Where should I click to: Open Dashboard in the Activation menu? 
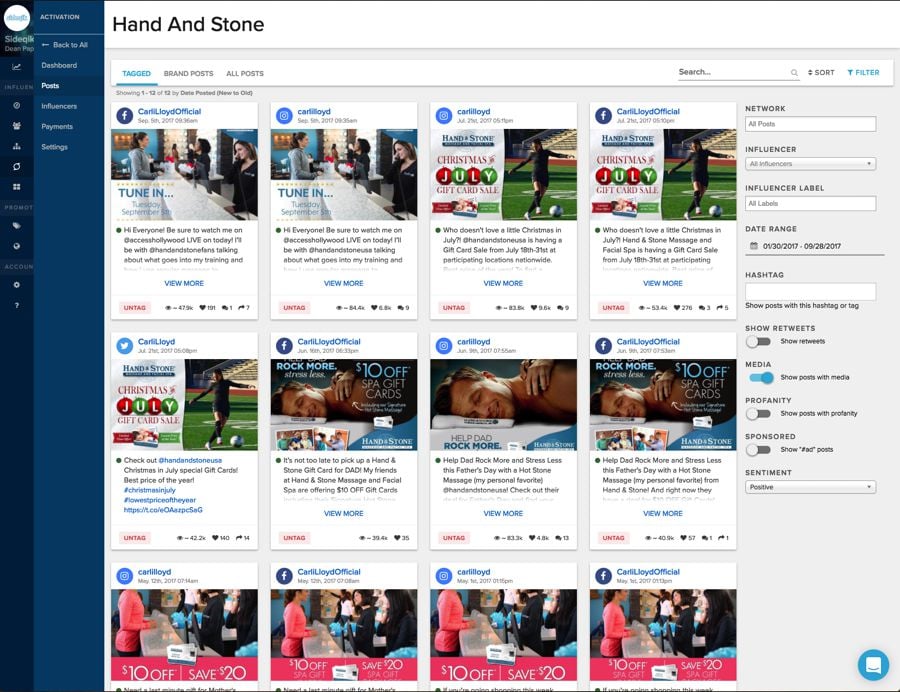coord(59,65)
